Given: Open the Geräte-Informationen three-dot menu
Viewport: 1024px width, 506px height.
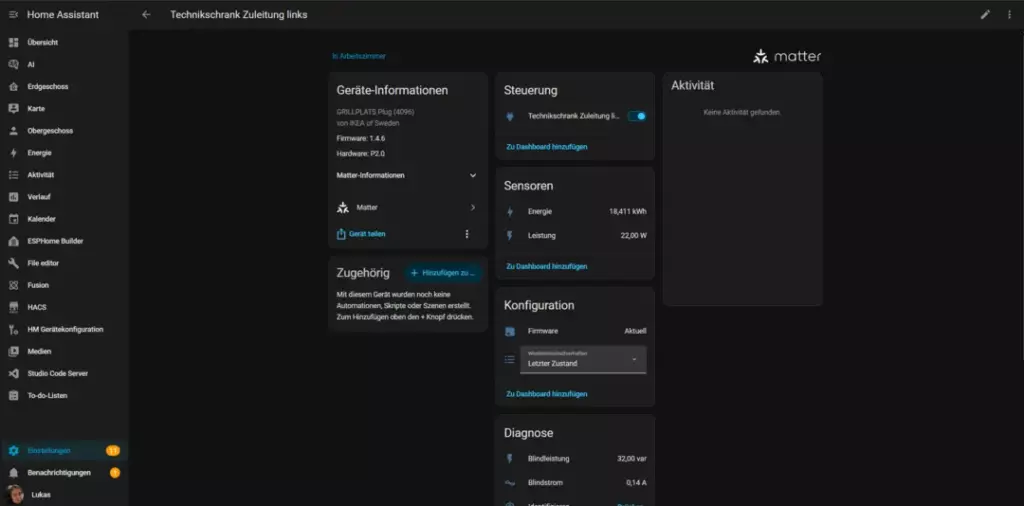Looking at the screenshot, I should point(466,234).
